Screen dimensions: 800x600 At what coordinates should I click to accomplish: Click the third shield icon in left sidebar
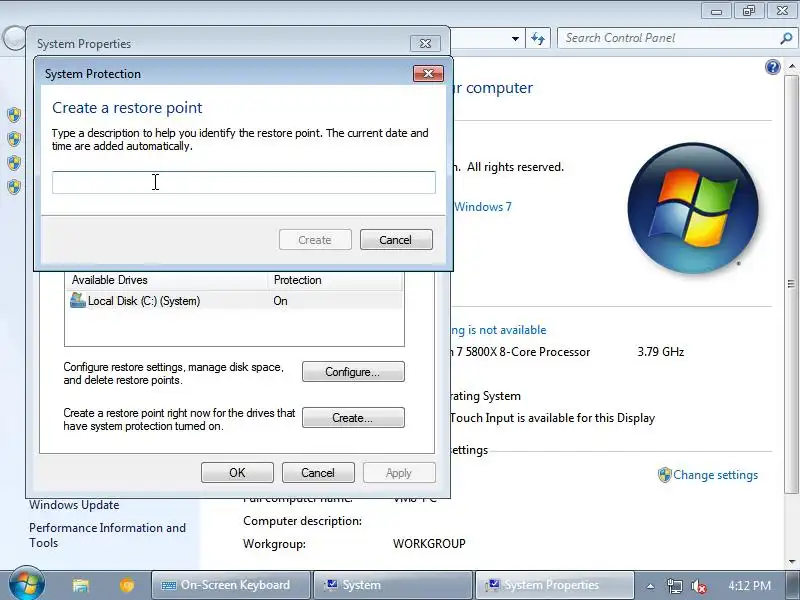pos(14,163)
